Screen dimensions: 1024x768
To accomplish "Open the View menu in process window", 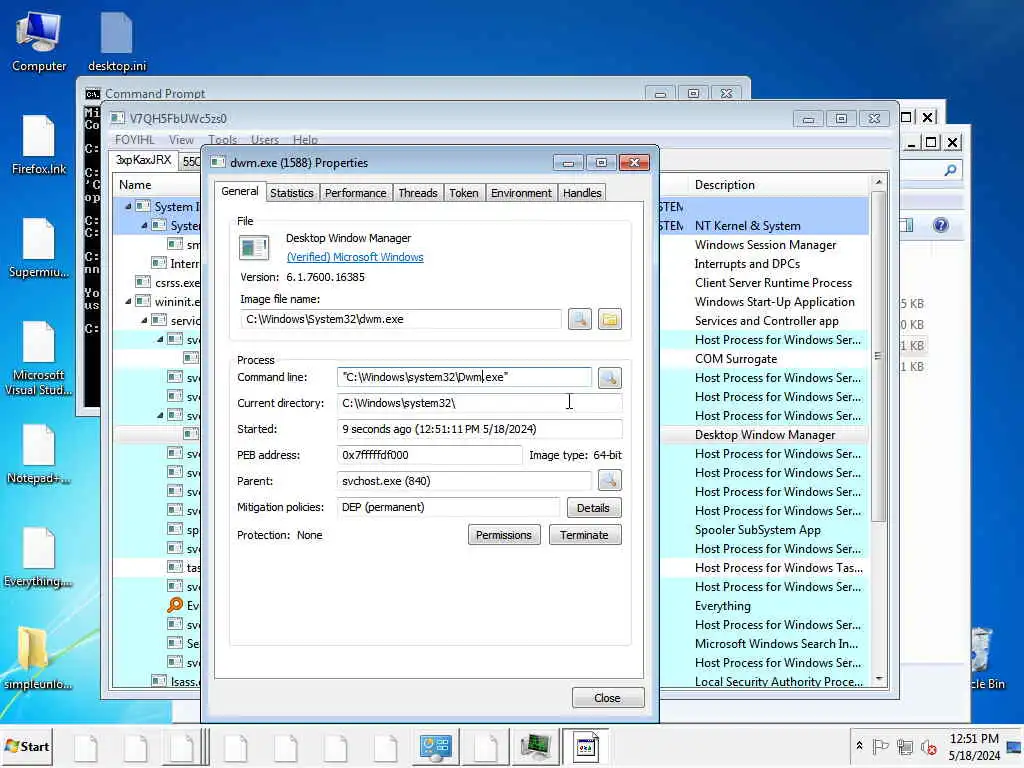I will [x=181, y=140].
